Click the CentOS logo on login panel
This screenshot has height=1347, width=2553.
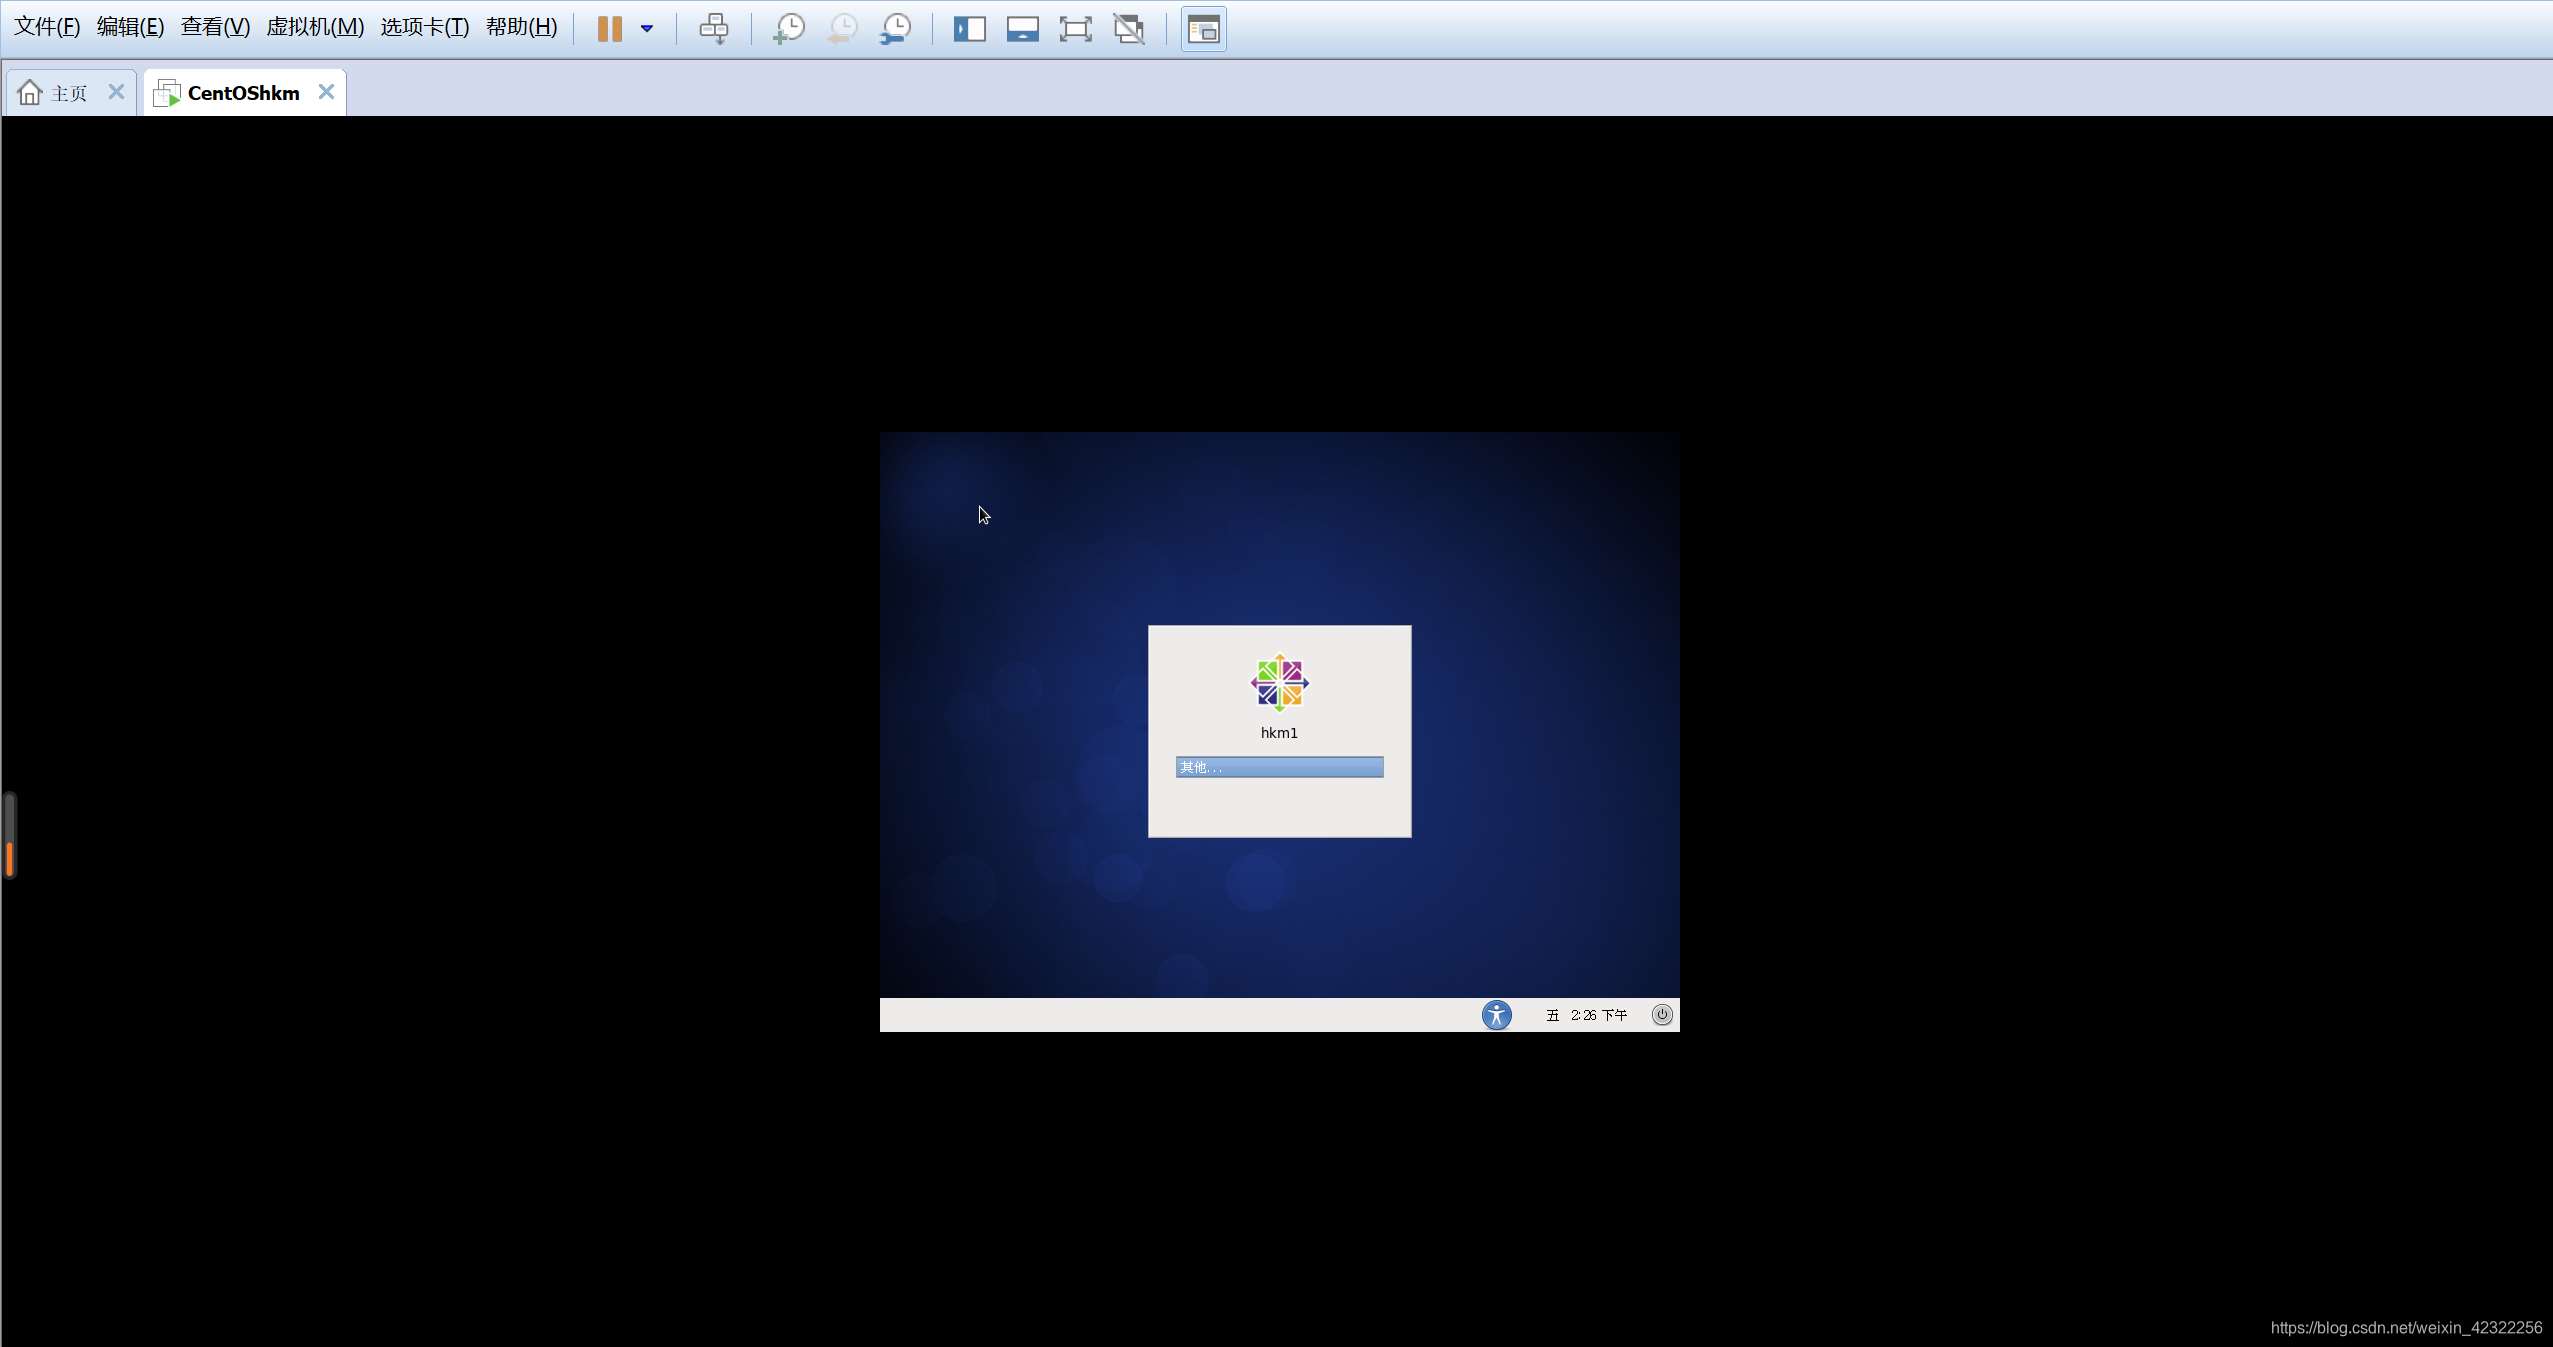(x=1279, y=683)
